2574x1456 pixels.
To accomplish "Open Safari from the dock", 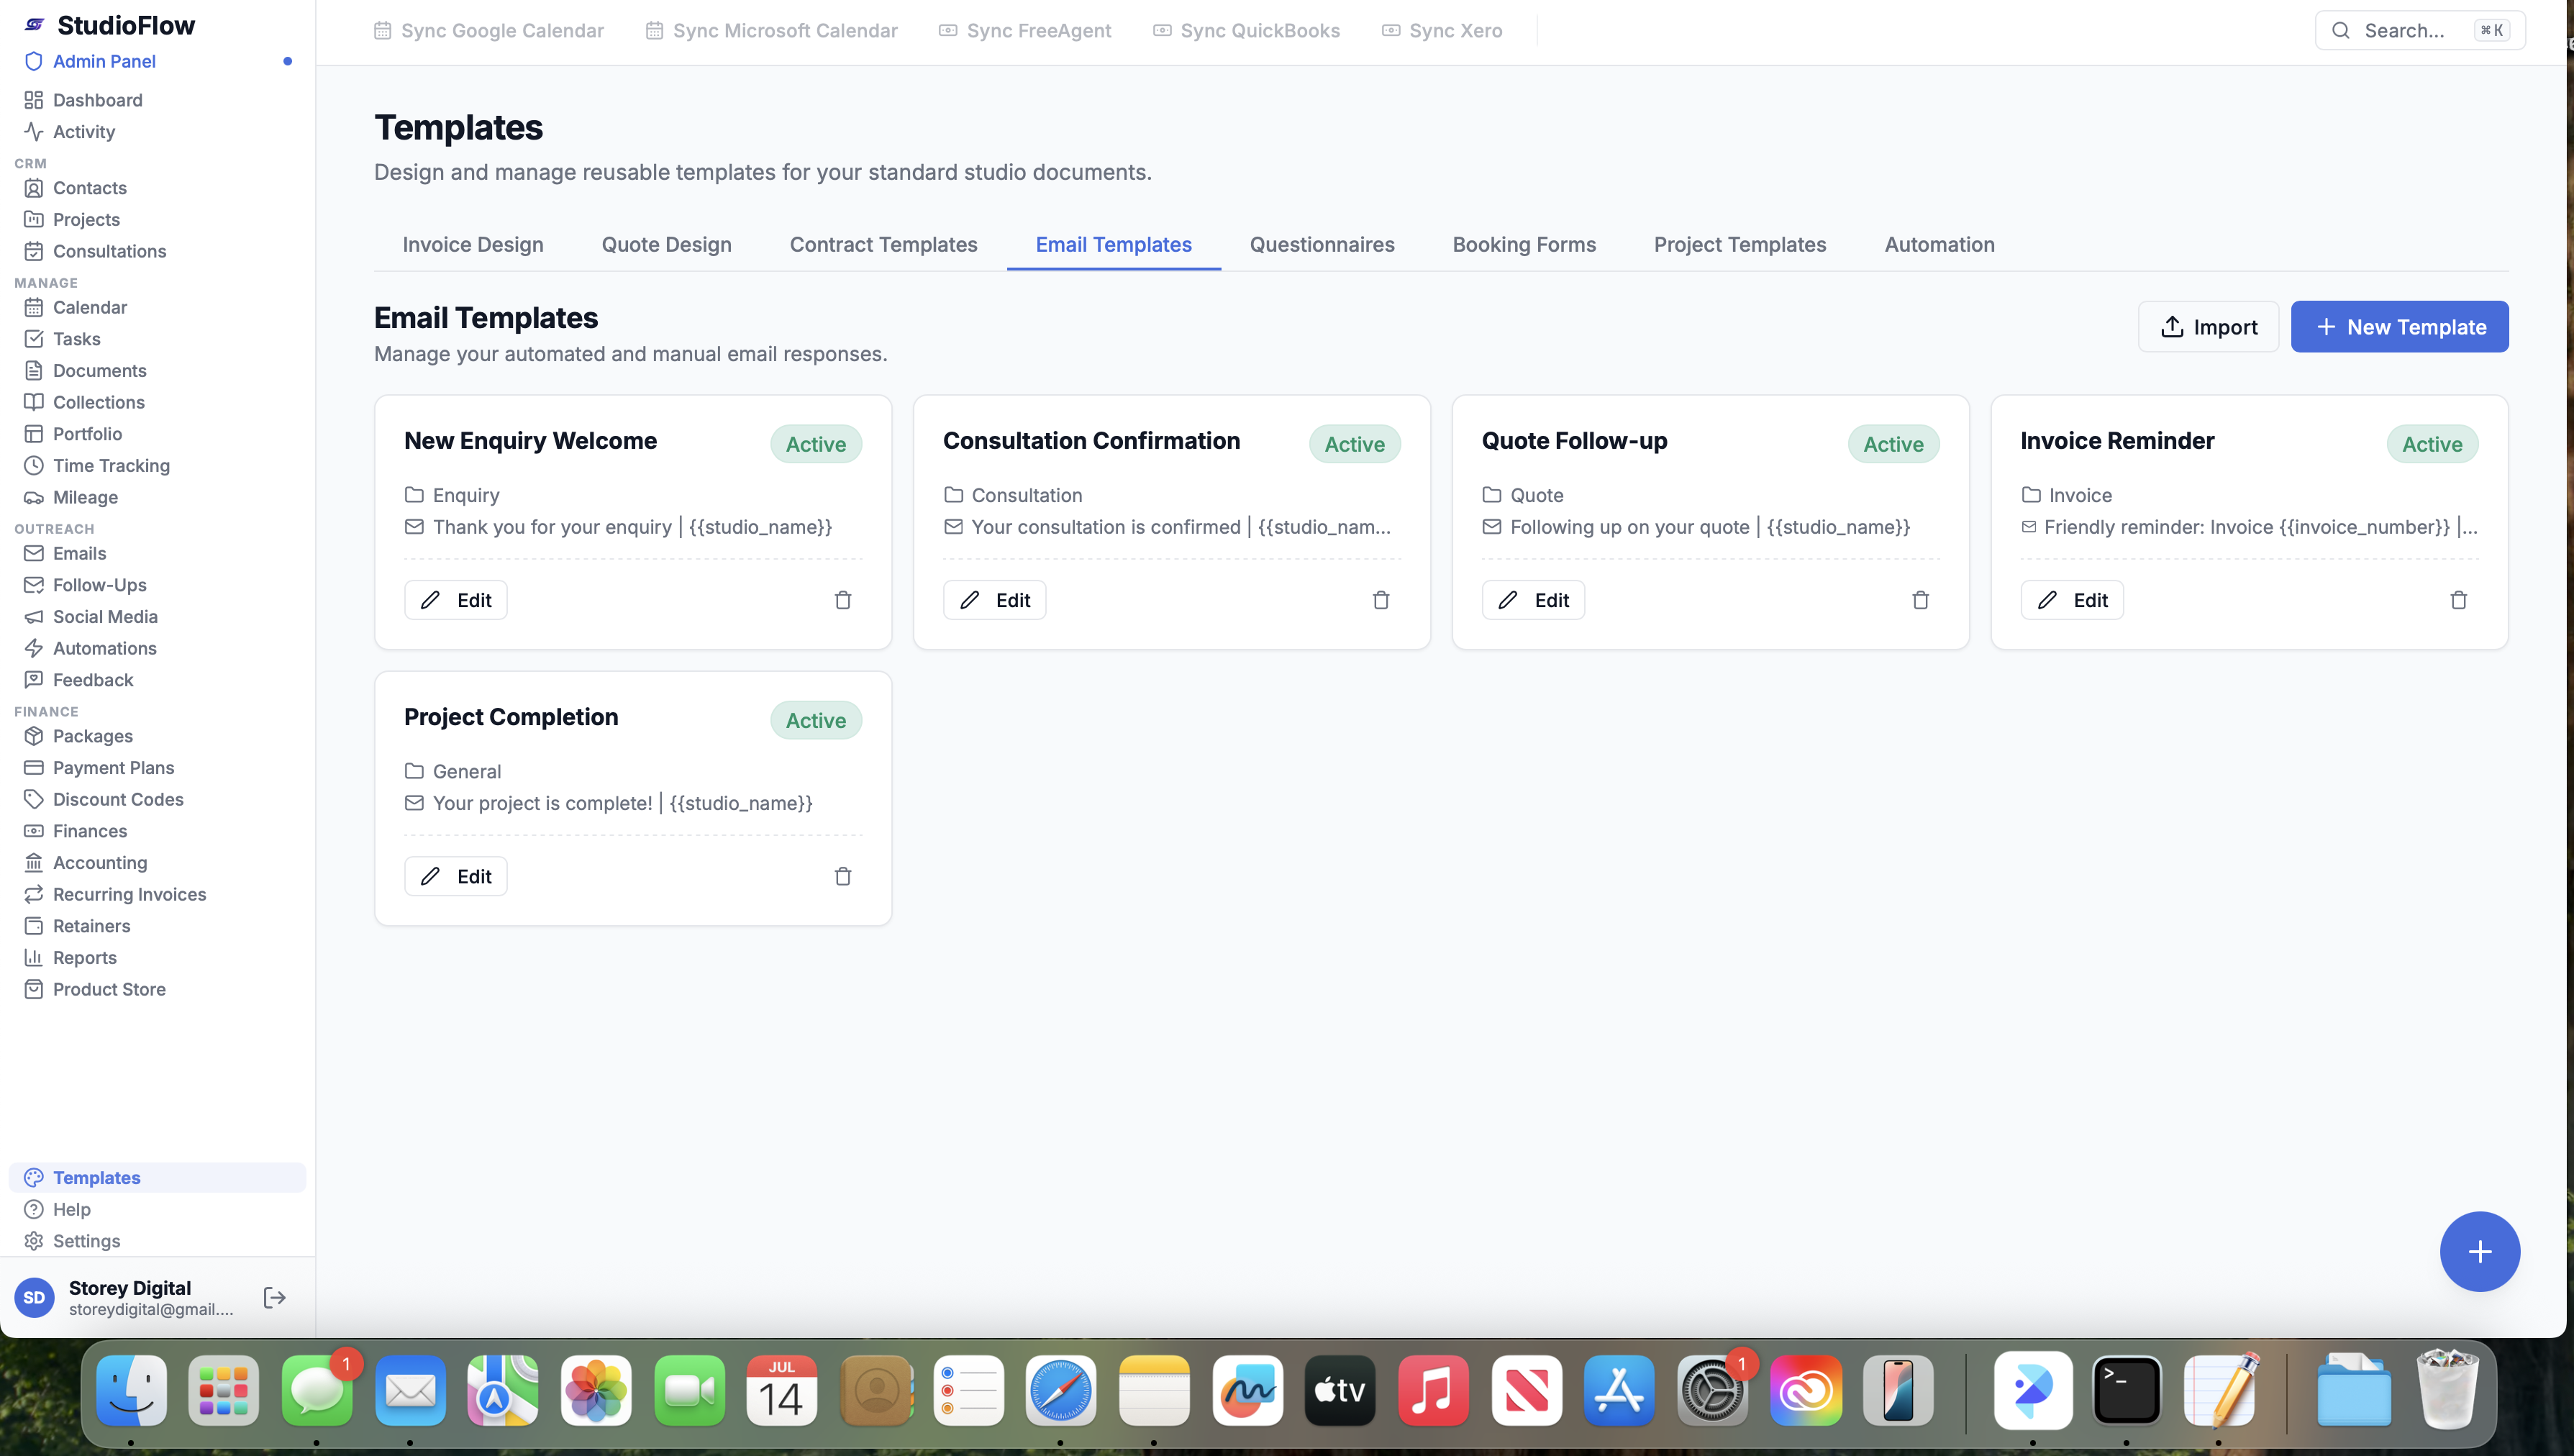I will tap(1061, 1390).
